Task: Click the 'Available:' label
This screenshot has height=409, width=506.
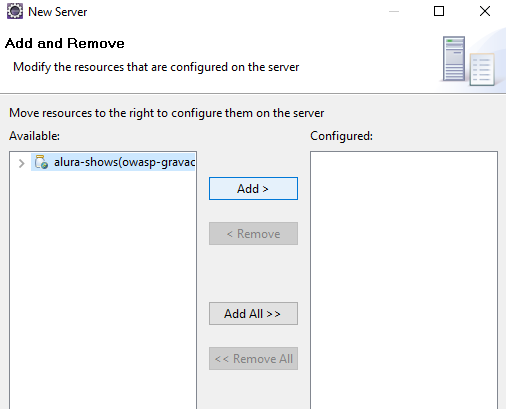Action: [34, 136]
